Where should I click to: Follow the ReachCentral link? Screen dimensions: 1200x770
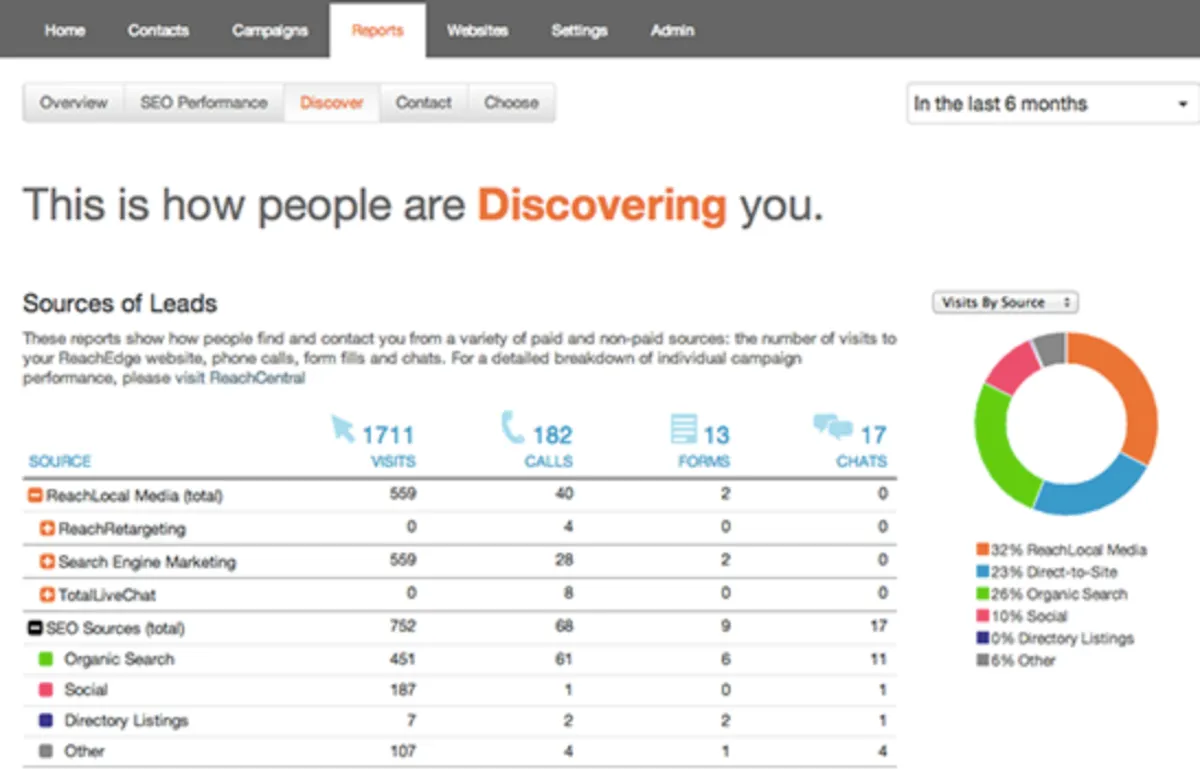pyautogui.click(x=257, y=379)
